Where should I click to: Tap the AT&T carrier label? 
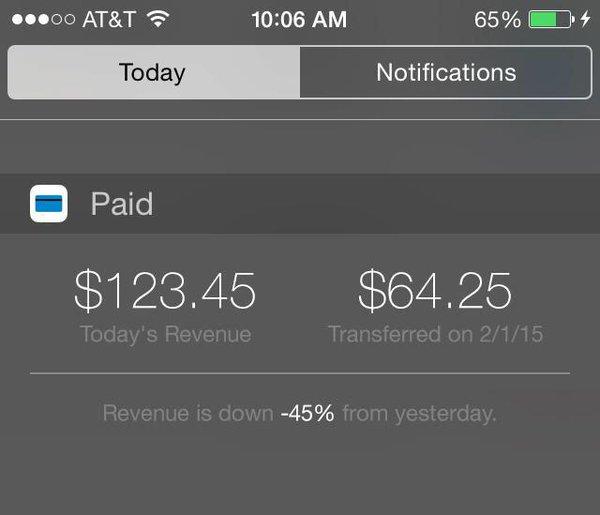point(109,19)
